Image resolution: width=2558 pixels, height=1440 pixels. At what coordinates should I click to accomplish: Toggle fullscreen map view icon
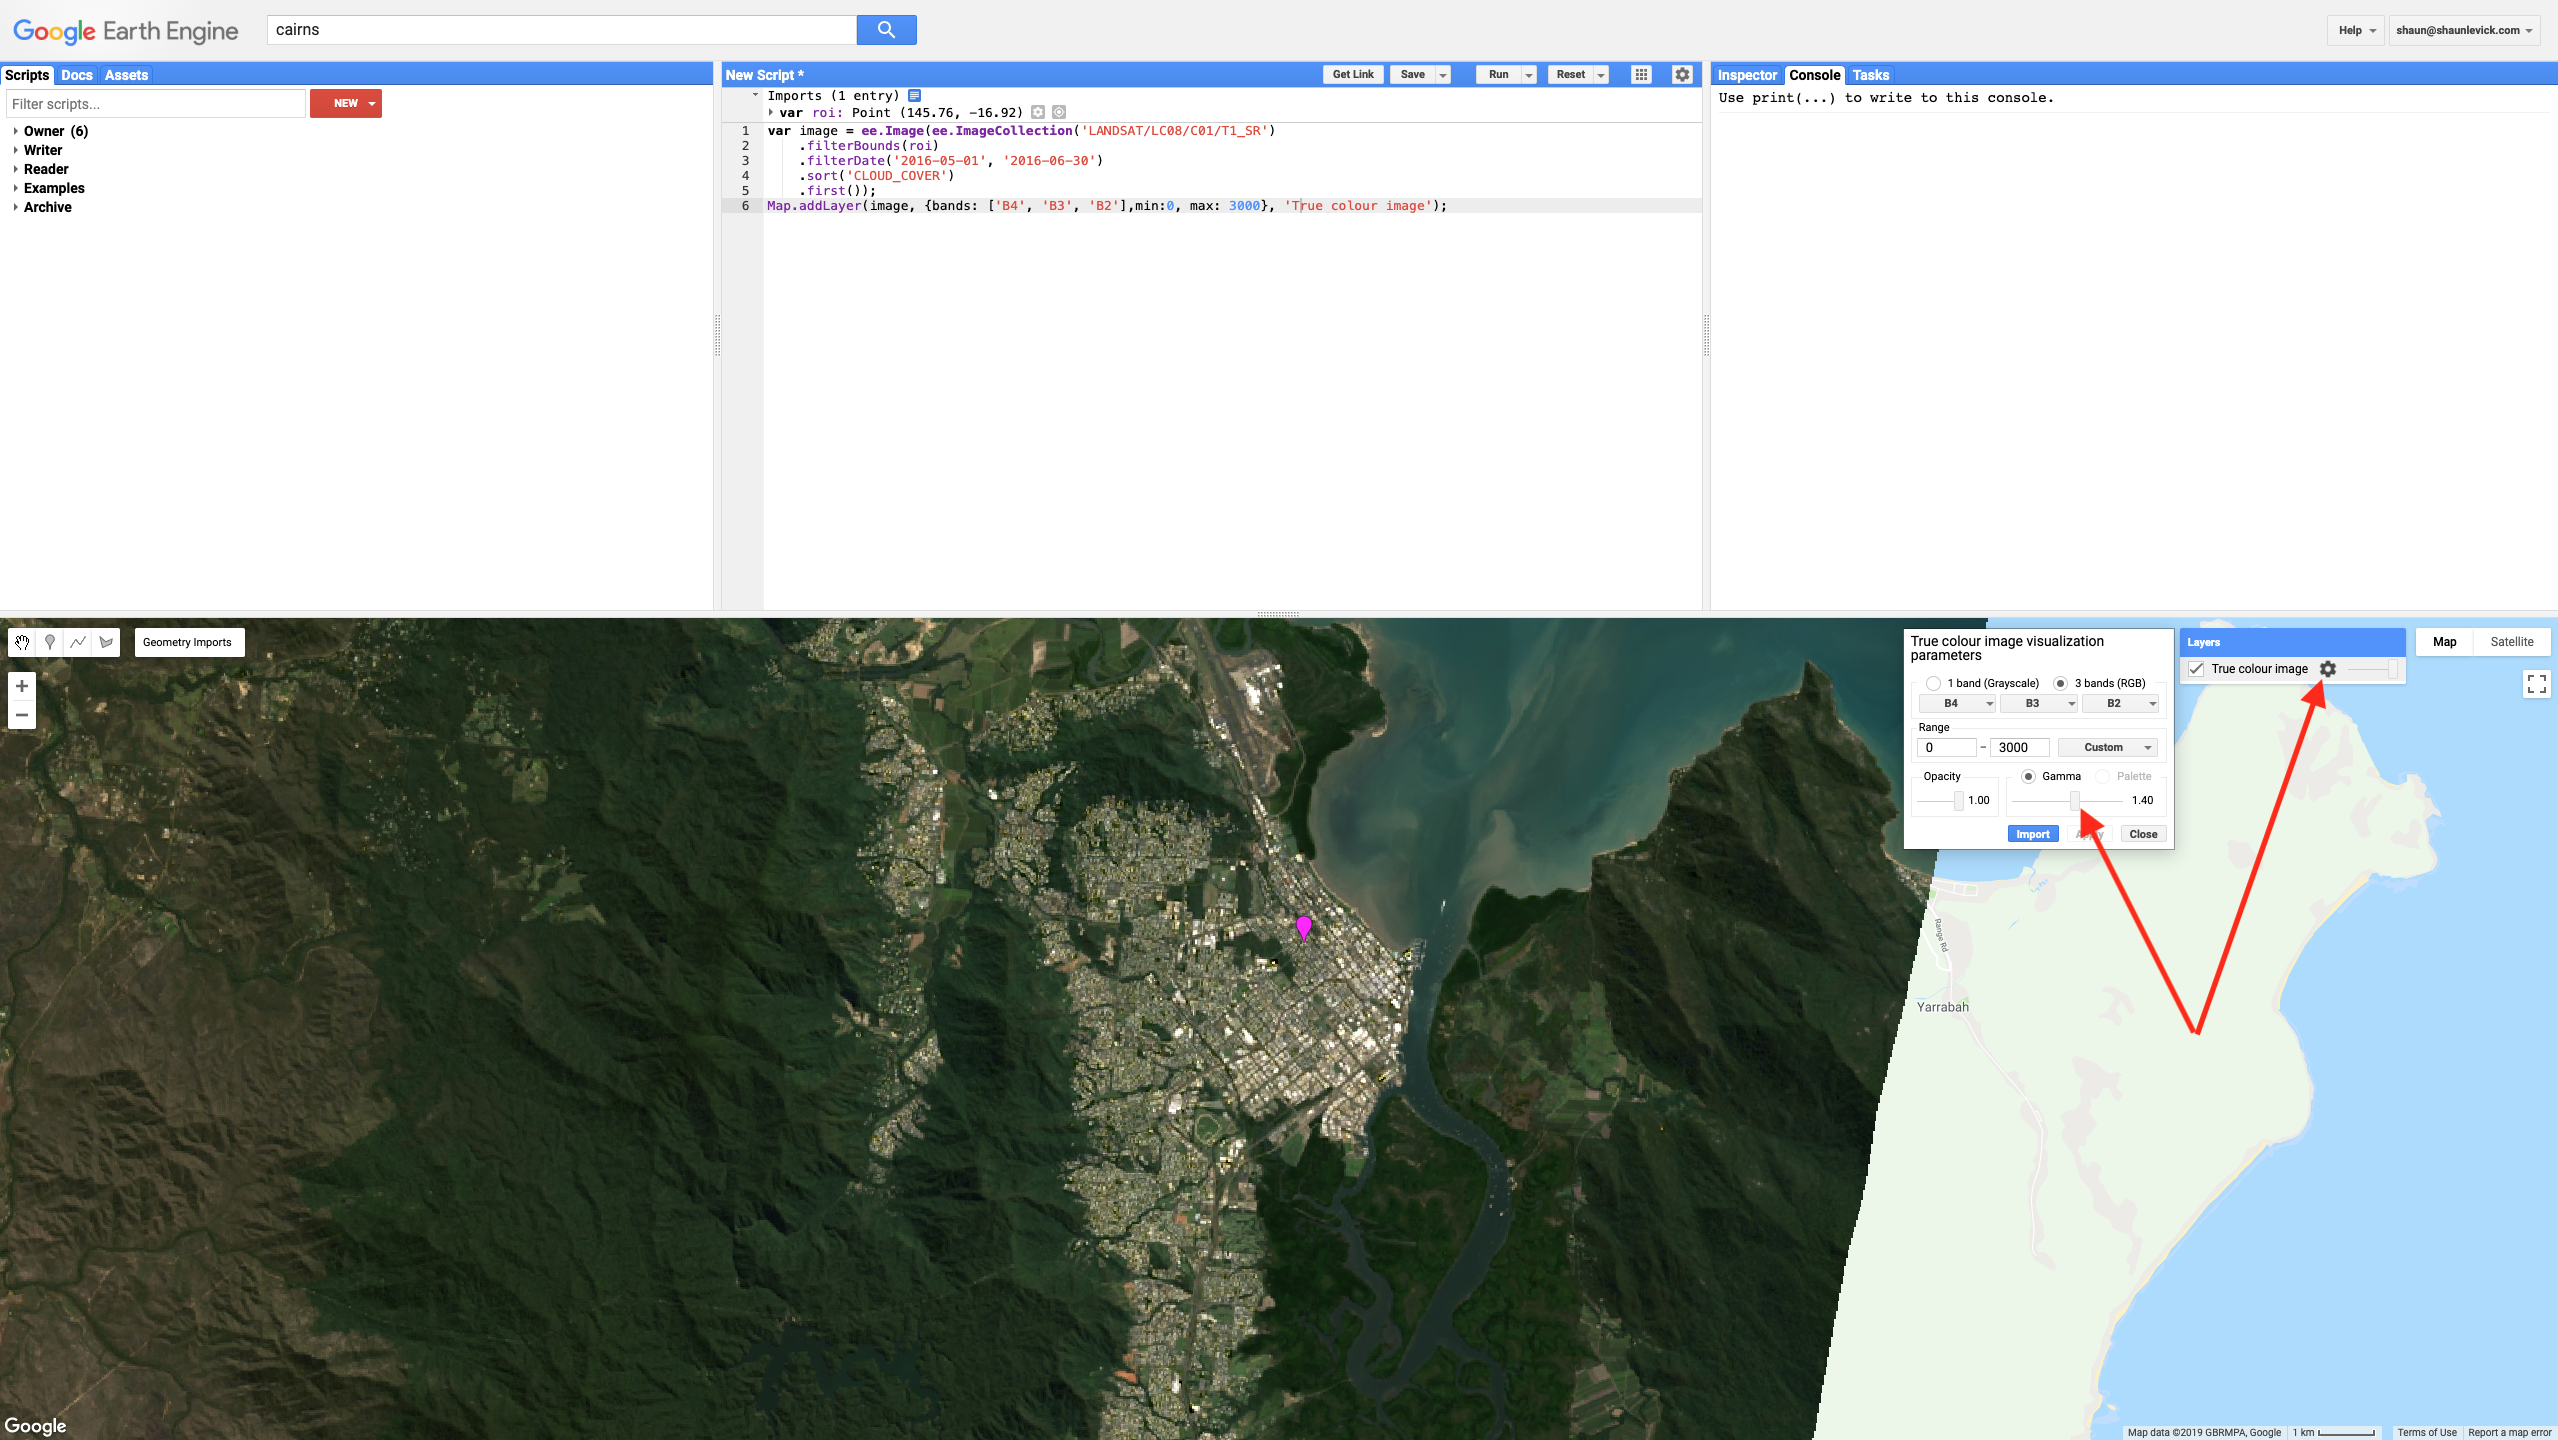2537,684
